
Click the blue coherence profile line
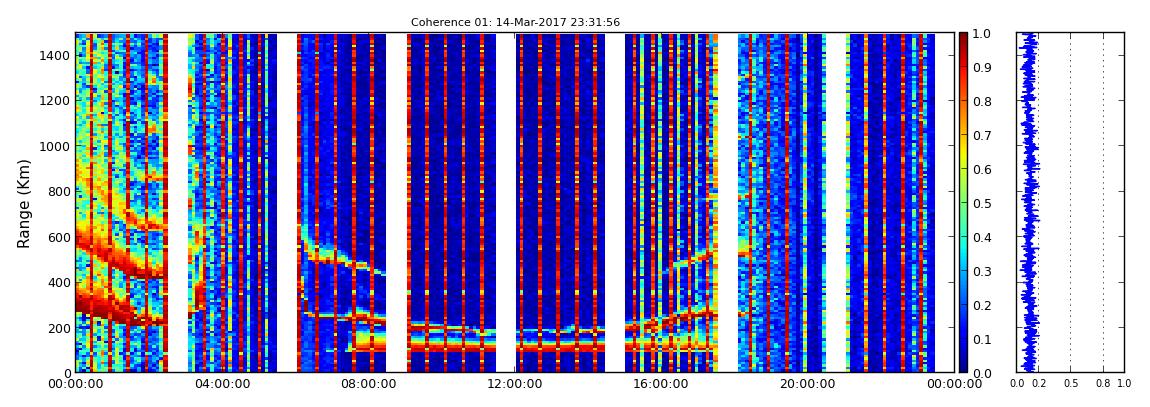pos(1029,202)
